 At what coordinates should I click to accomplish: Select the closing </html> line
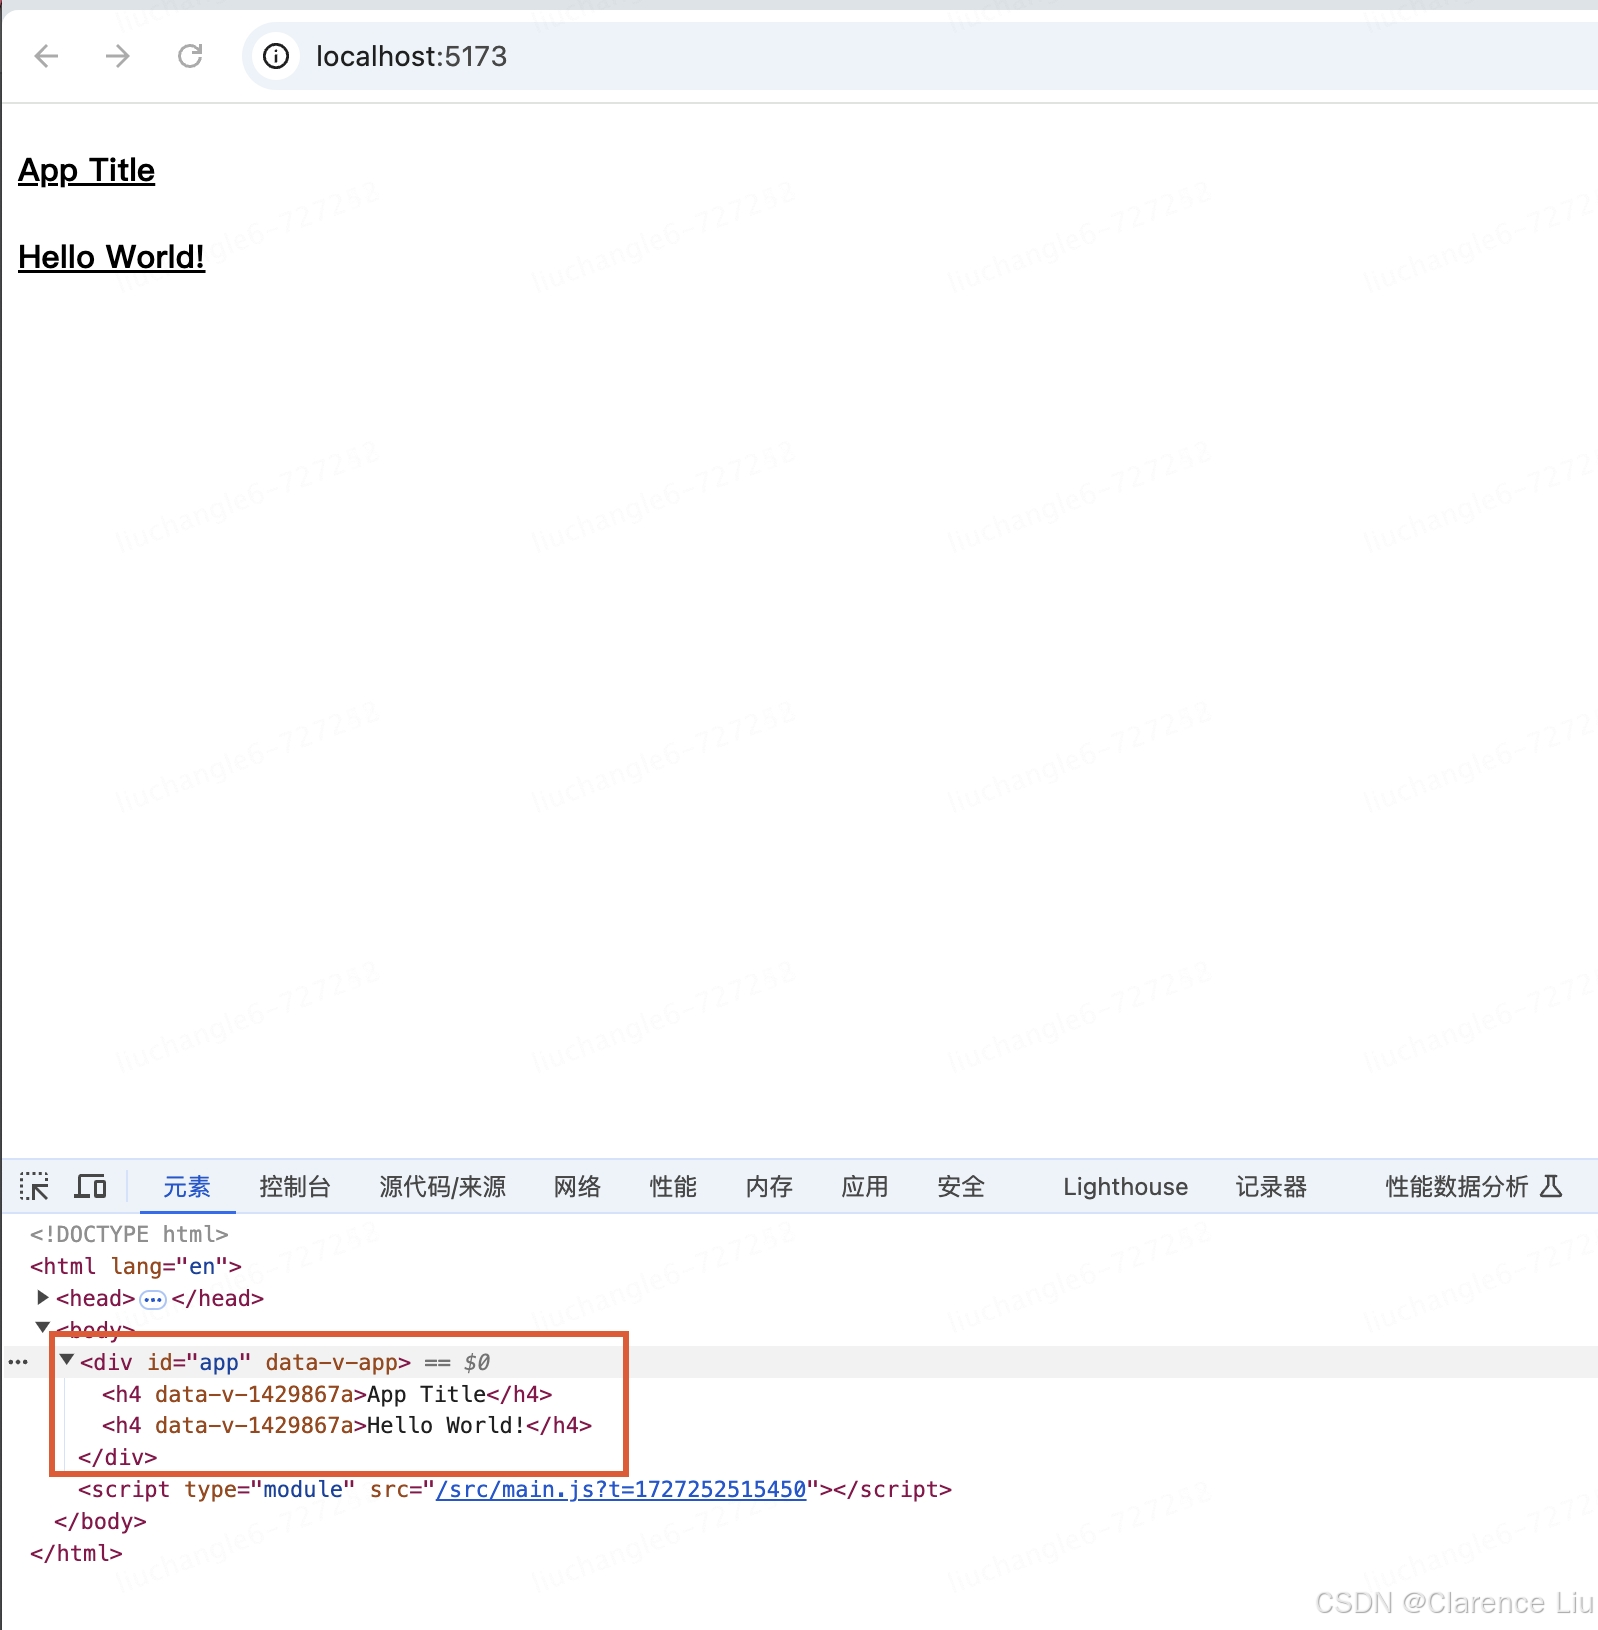pos(76,1553)
